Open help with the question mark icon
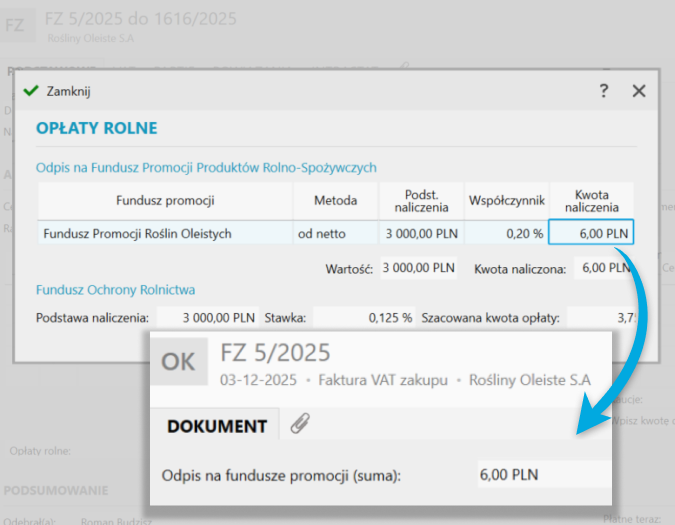675x525 pixels. (604, 91)
